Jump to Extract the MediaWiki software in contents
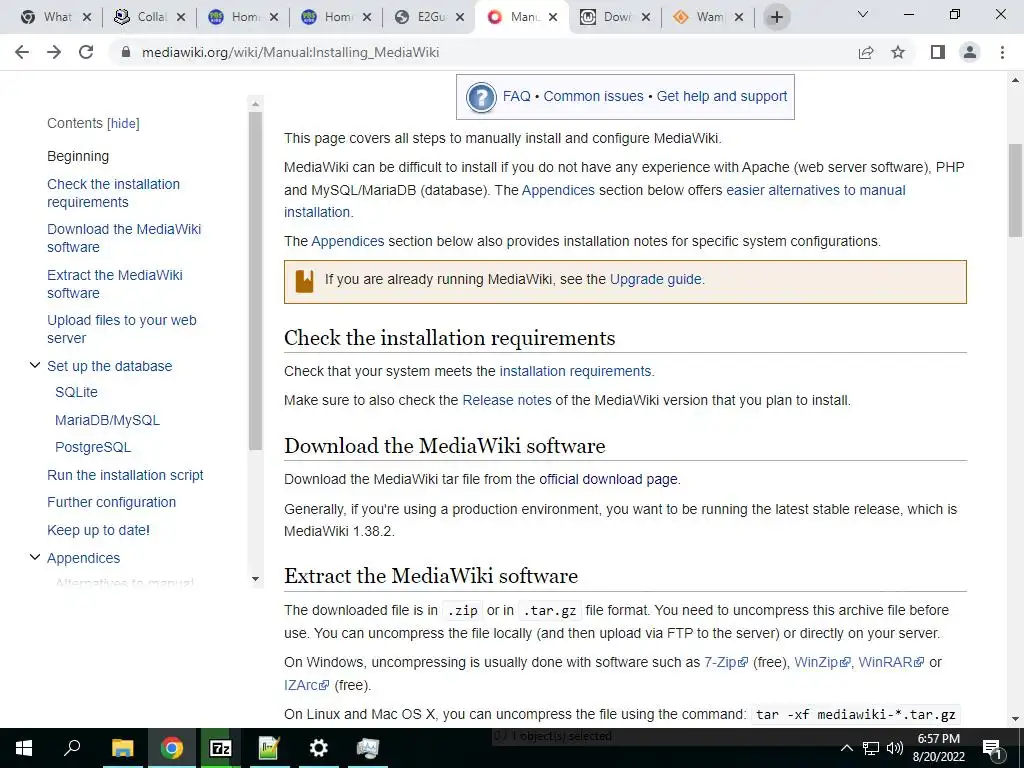 (115, 284)
